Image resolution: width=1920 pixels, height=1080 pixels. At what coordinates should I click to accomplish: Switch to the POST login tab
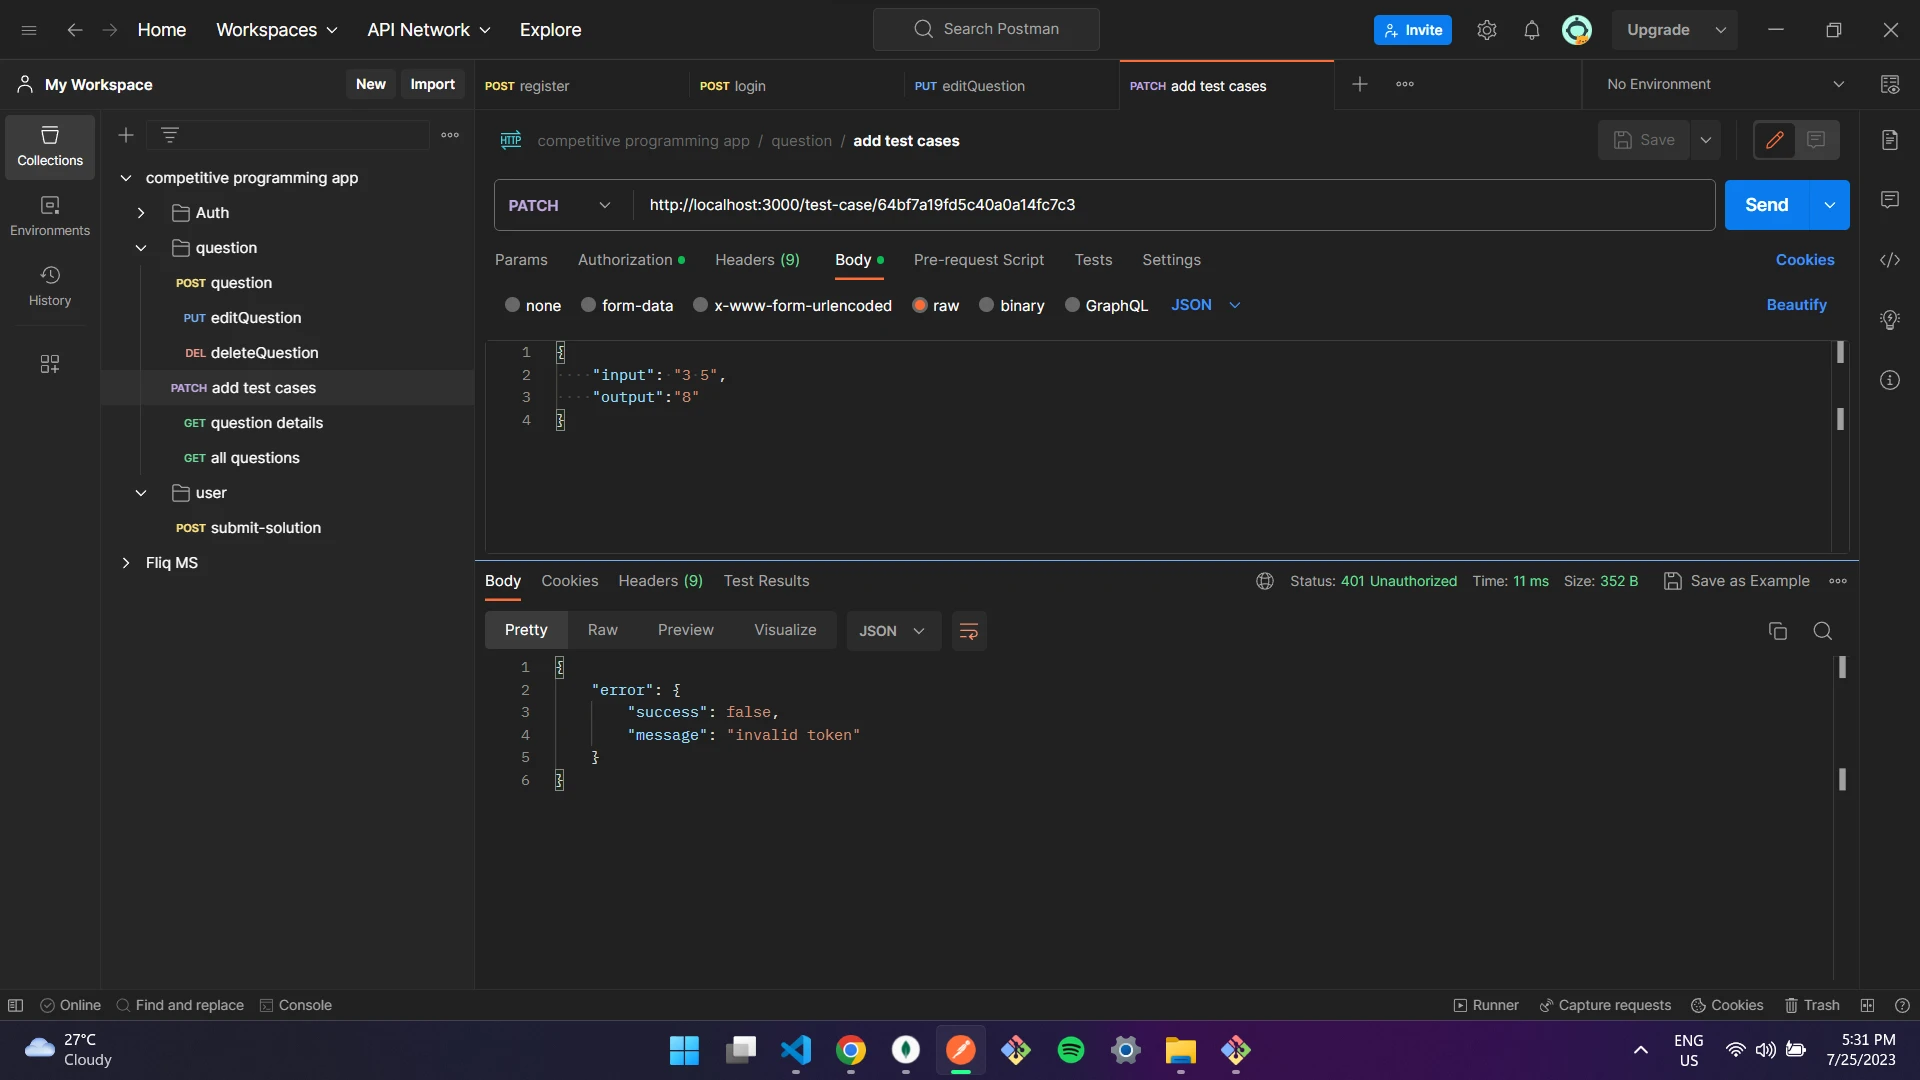coord(795,86)
